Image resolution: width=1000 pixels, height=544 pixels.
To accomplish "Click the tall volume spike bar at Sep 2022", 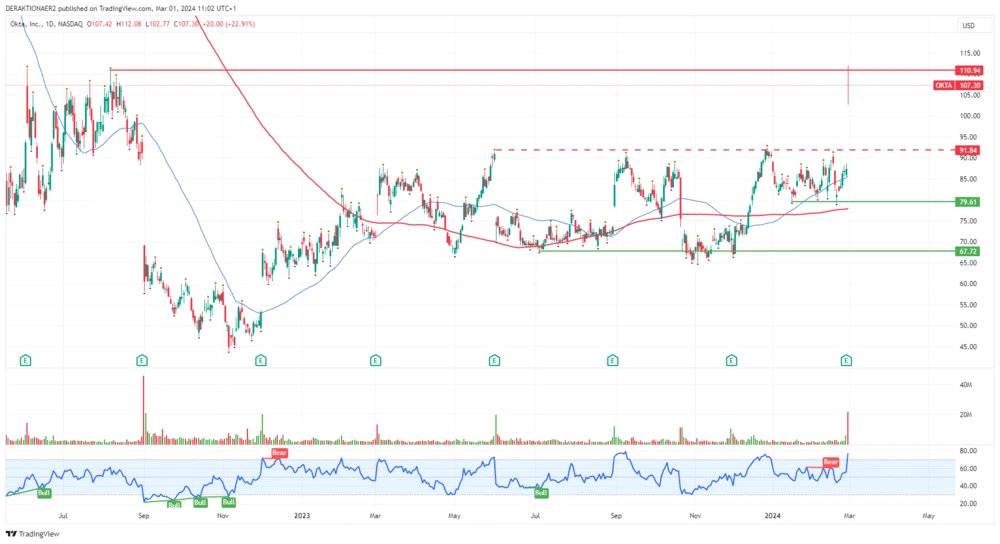I will (143, 409).
